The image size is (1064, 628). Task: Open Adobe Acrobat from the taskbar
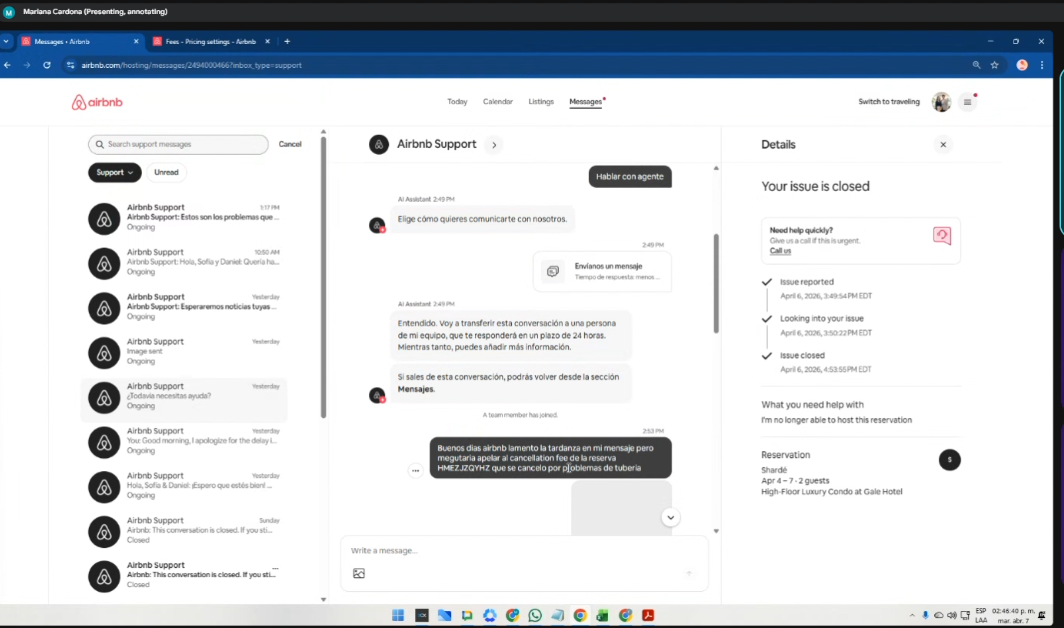pyautogui.click(x=648, y=615)
